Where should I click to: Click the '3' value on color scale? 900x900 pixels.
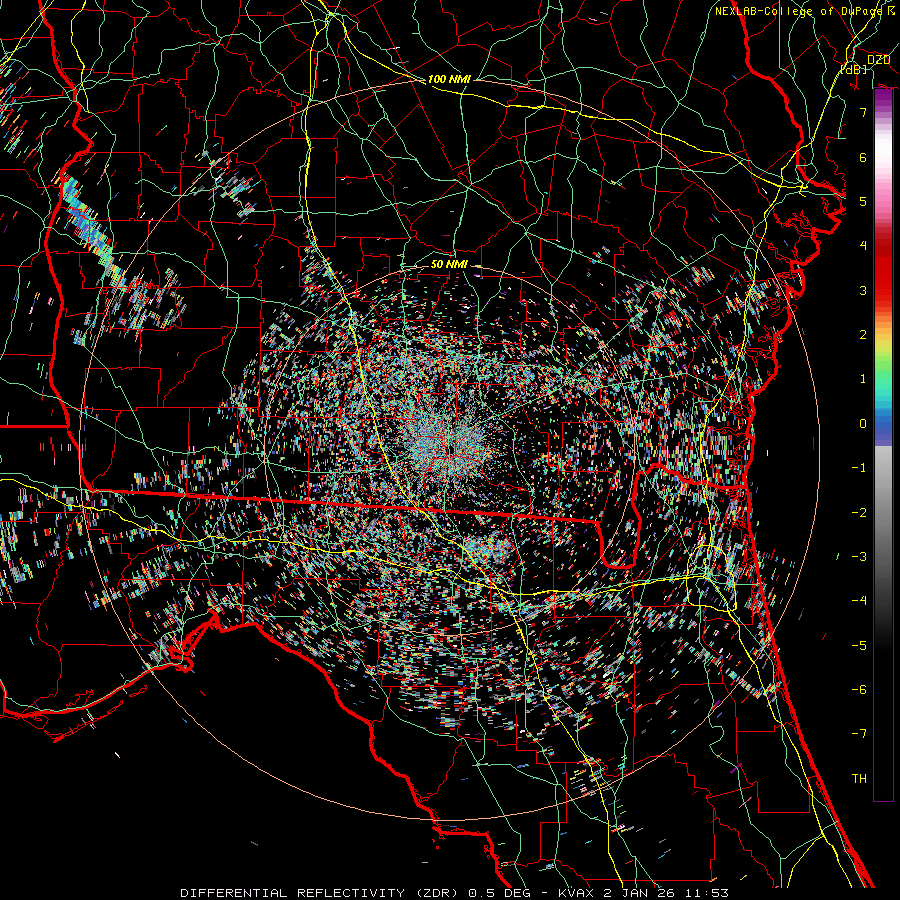[863, 290]
